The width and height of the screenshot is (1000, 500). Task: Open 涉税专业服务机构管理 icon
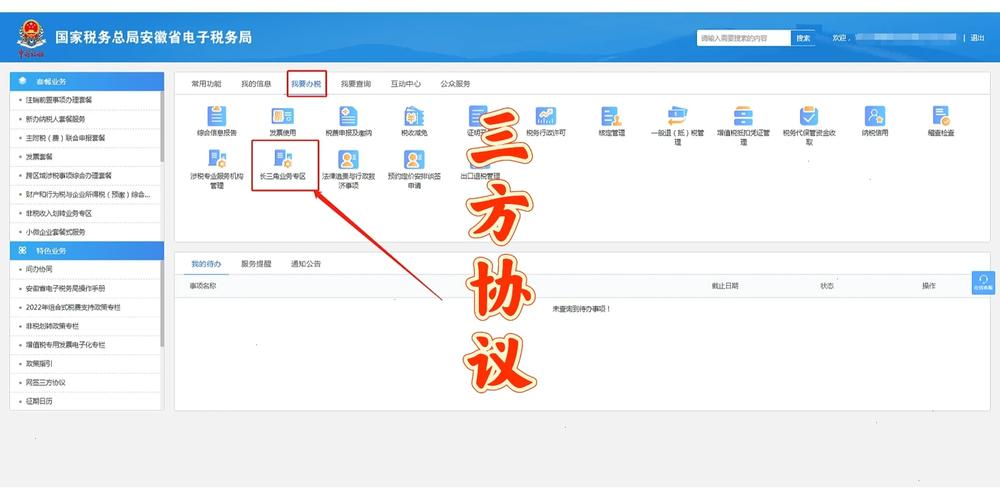click(x=217, y=159)
